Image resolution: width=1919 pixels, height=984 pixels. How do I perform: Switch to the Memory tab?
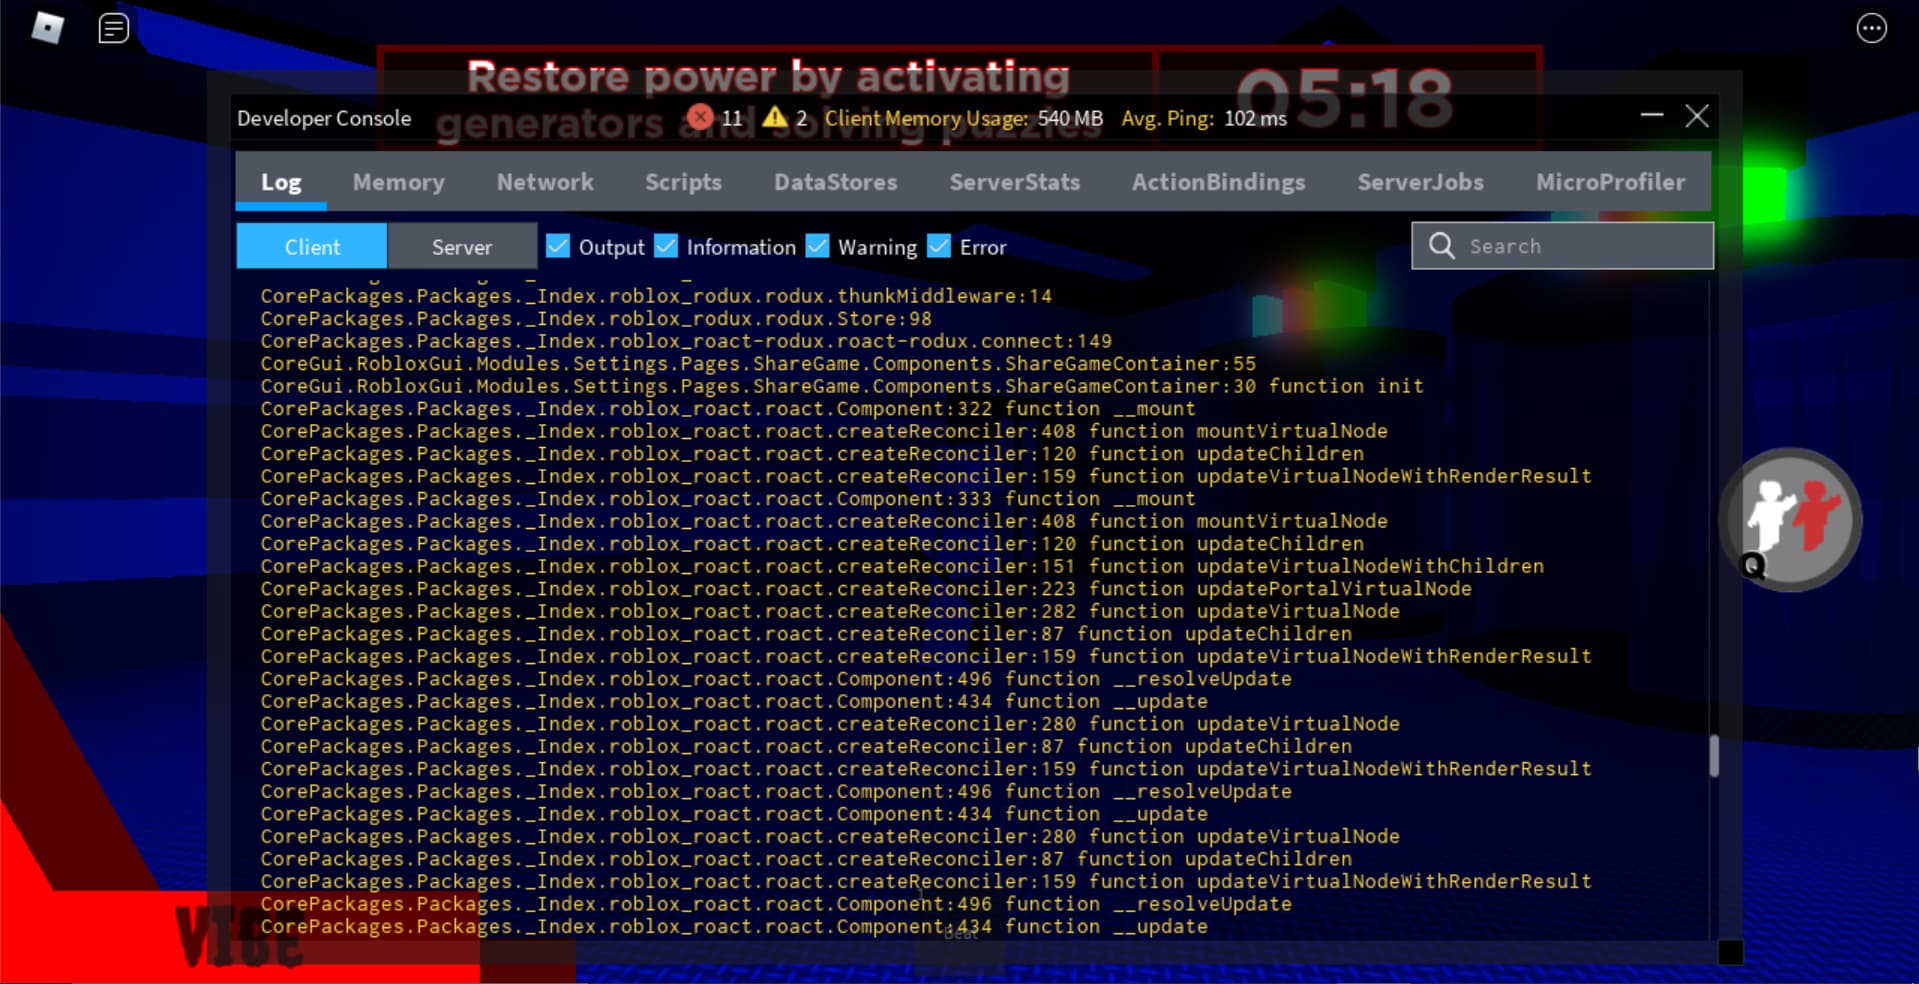tap(398, 182)
